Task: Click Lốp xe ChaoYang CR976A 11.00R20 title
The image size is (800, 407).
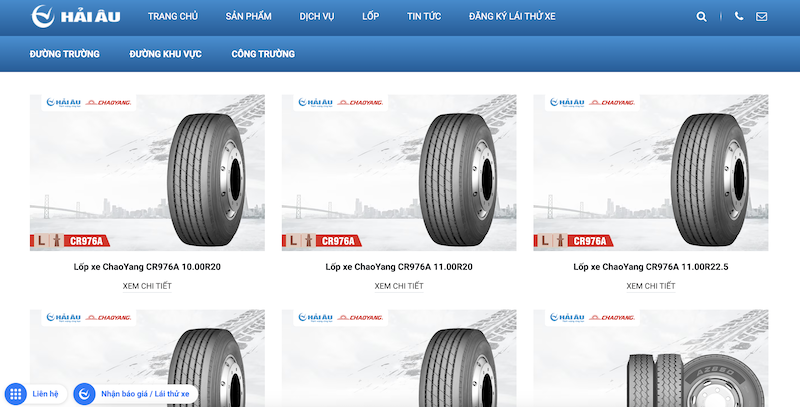Action: [x=399, y=267]
